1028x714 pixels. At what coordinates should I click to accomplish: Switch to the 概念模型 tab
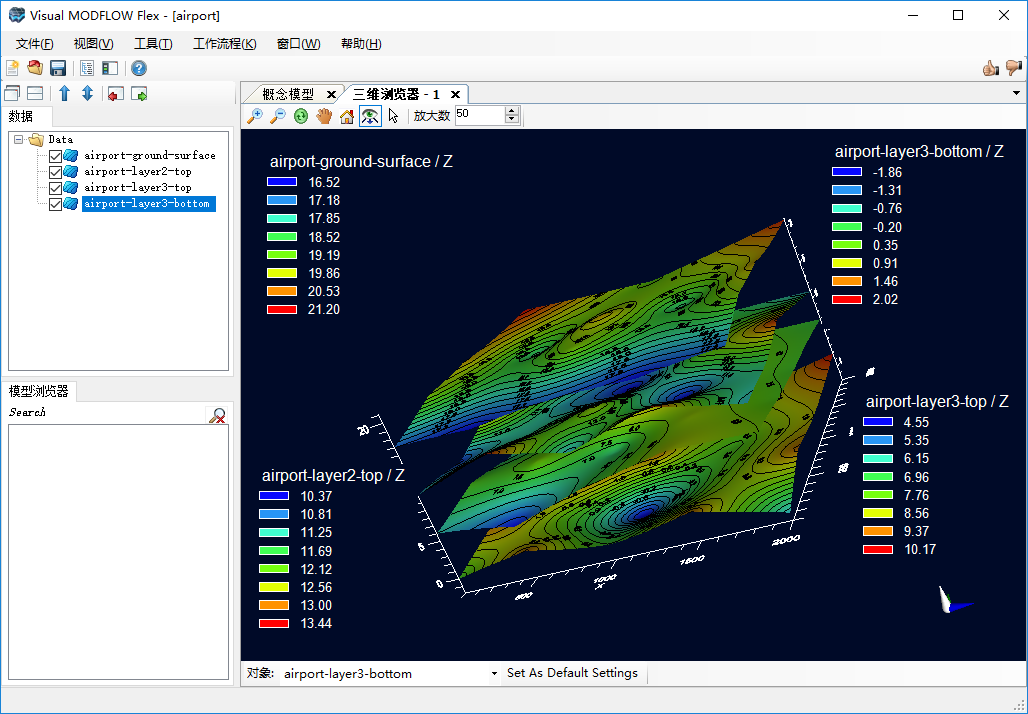click(x=287, y=94)
